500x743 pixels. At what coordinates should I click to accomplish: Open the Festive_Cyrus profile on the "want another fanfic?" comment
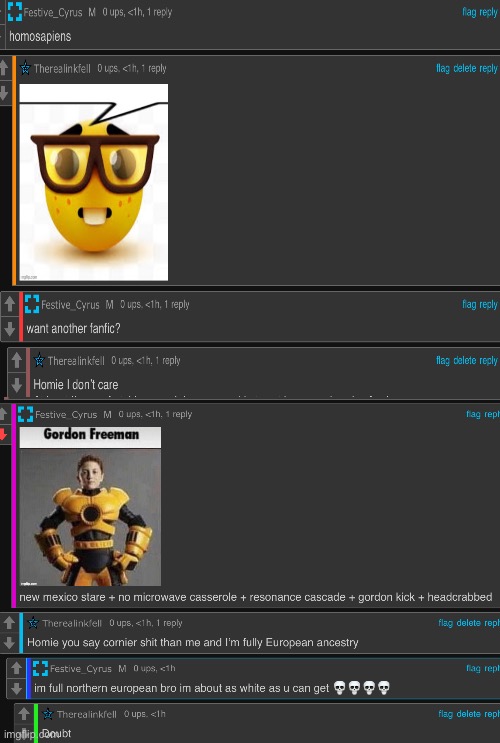click(70, 305)
